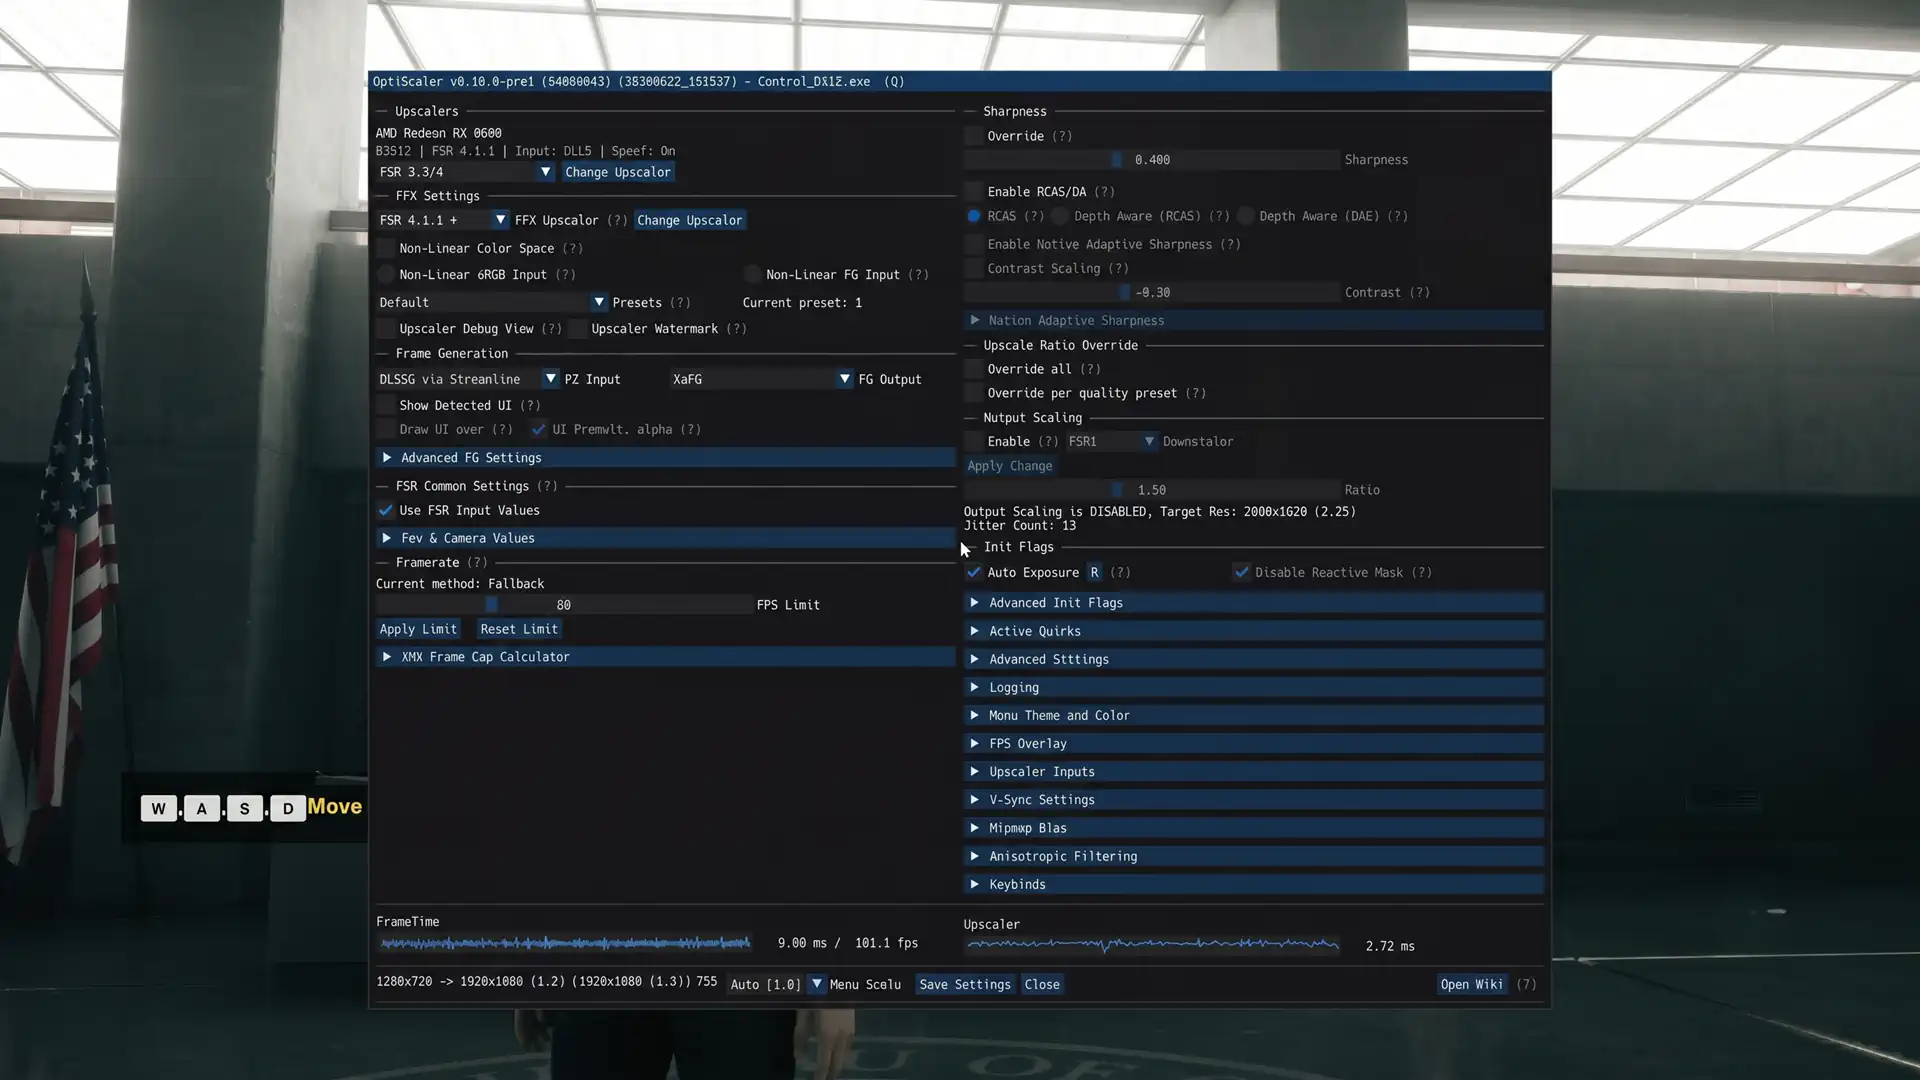Click Change Upscalor next to FSR 3.3/4

pyautogui.click(x=617, y=172)
